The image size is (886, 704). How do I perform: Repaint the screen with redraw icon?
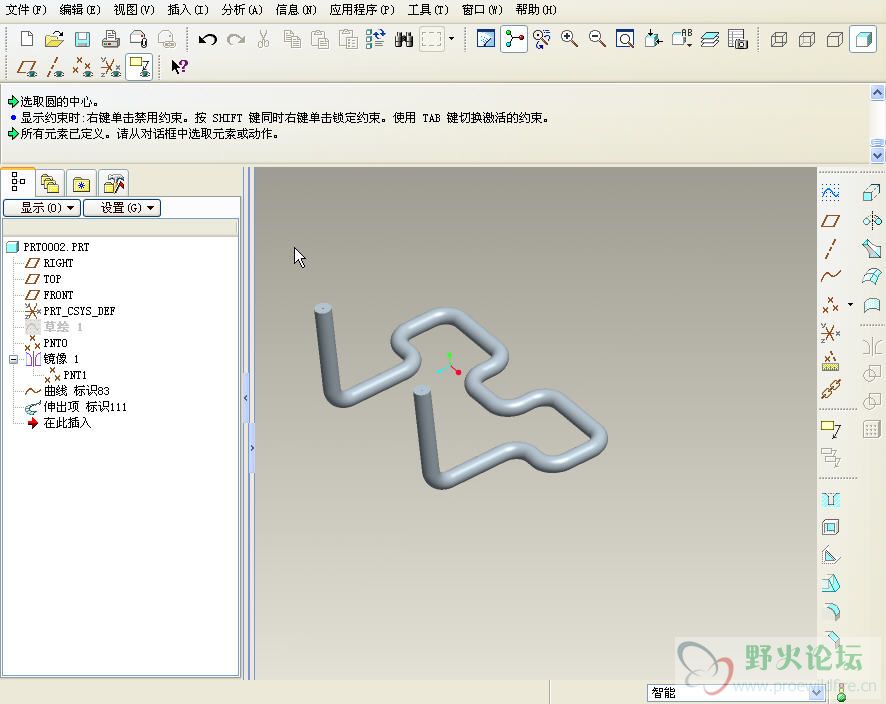point(485,39)
